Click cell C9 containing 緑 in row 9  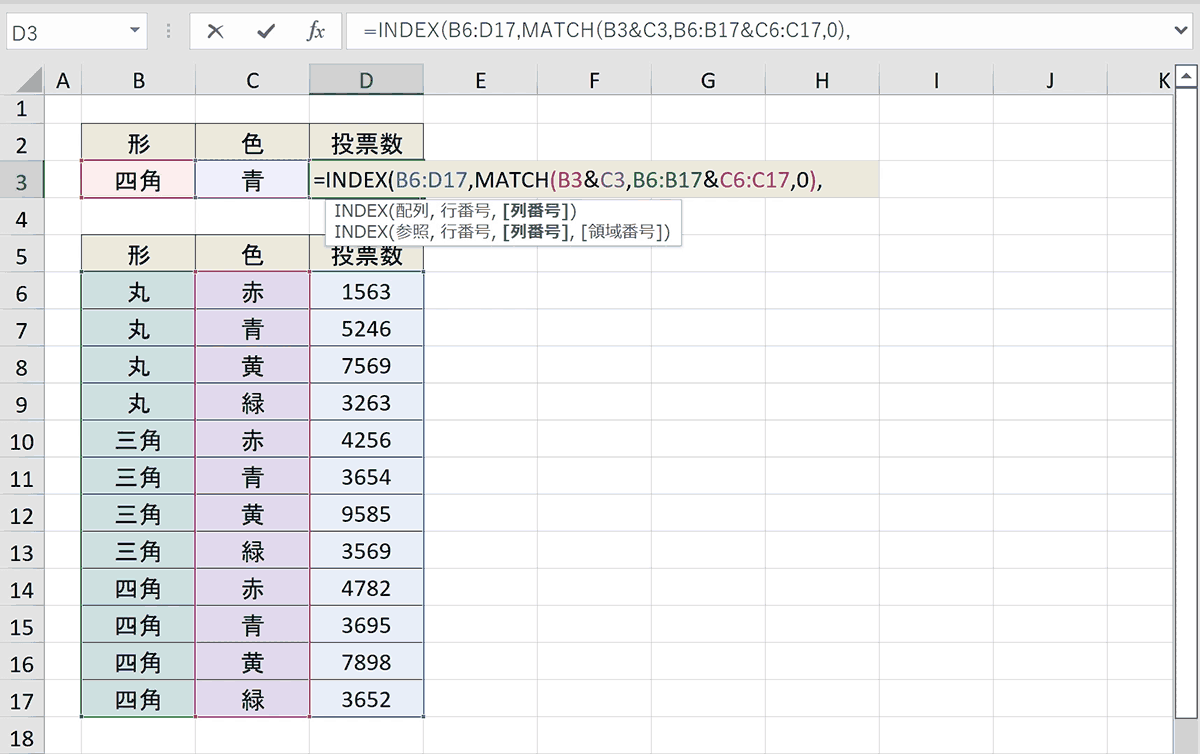252,403
